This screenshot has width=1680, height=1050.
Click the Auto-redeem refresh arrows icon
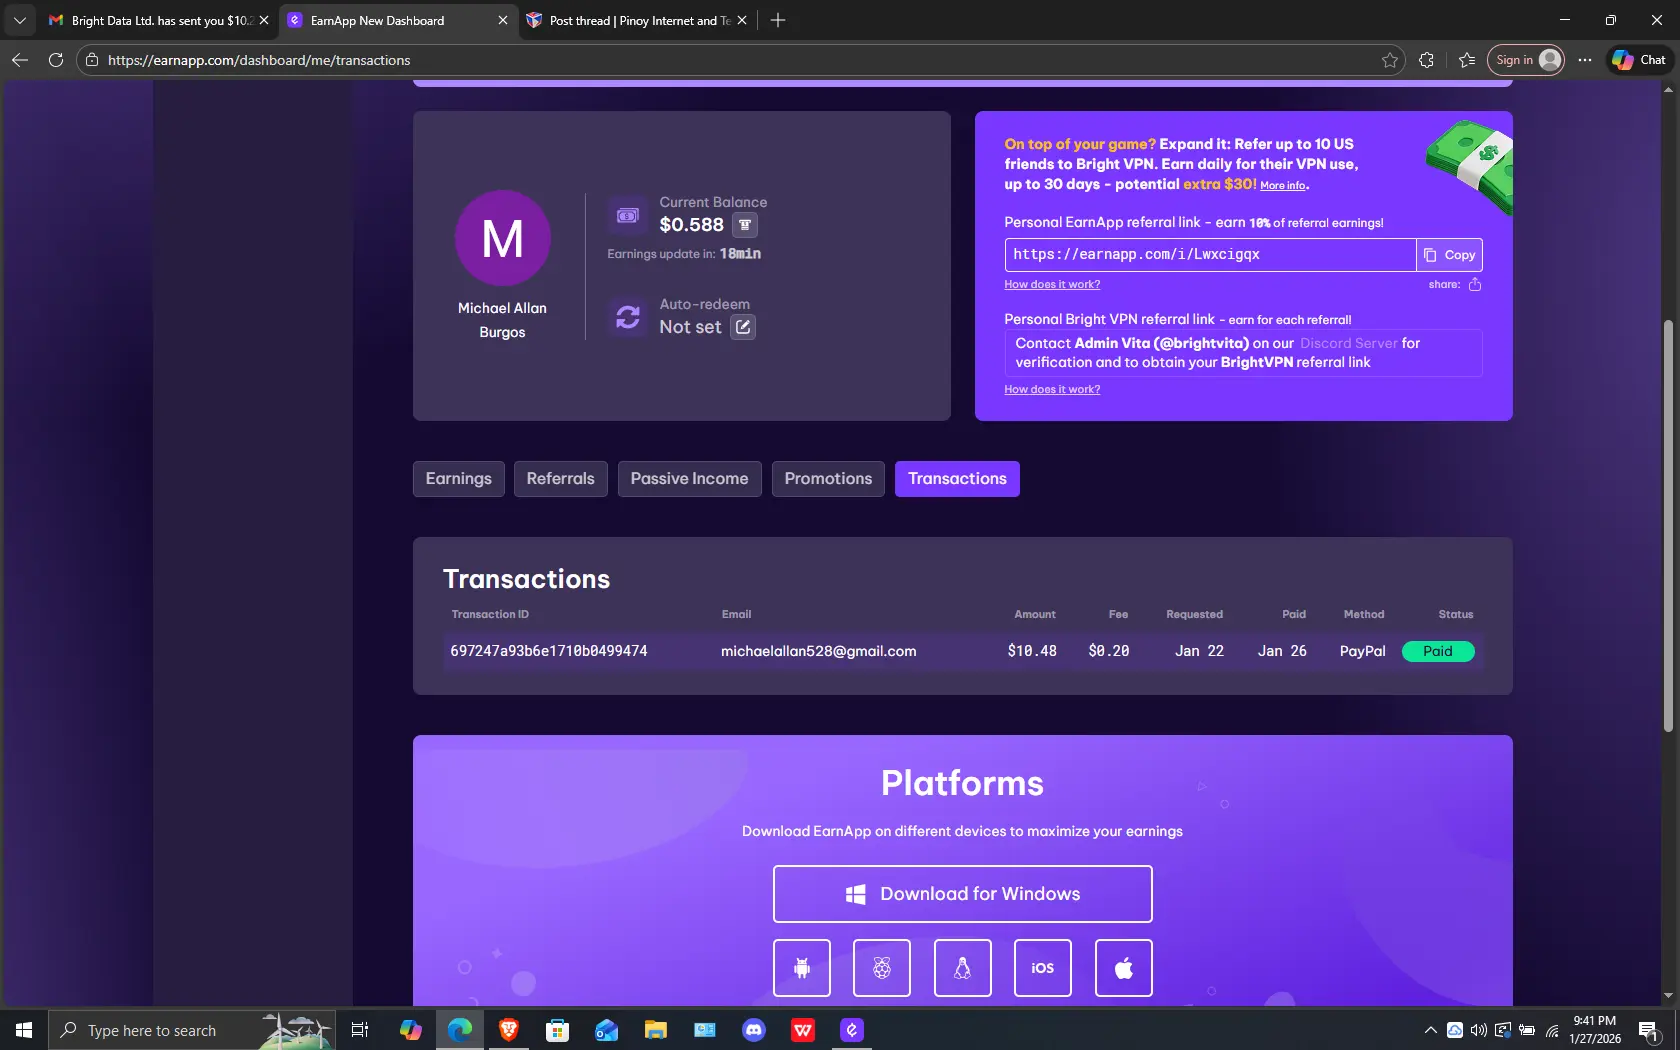(x=628, y=317)
